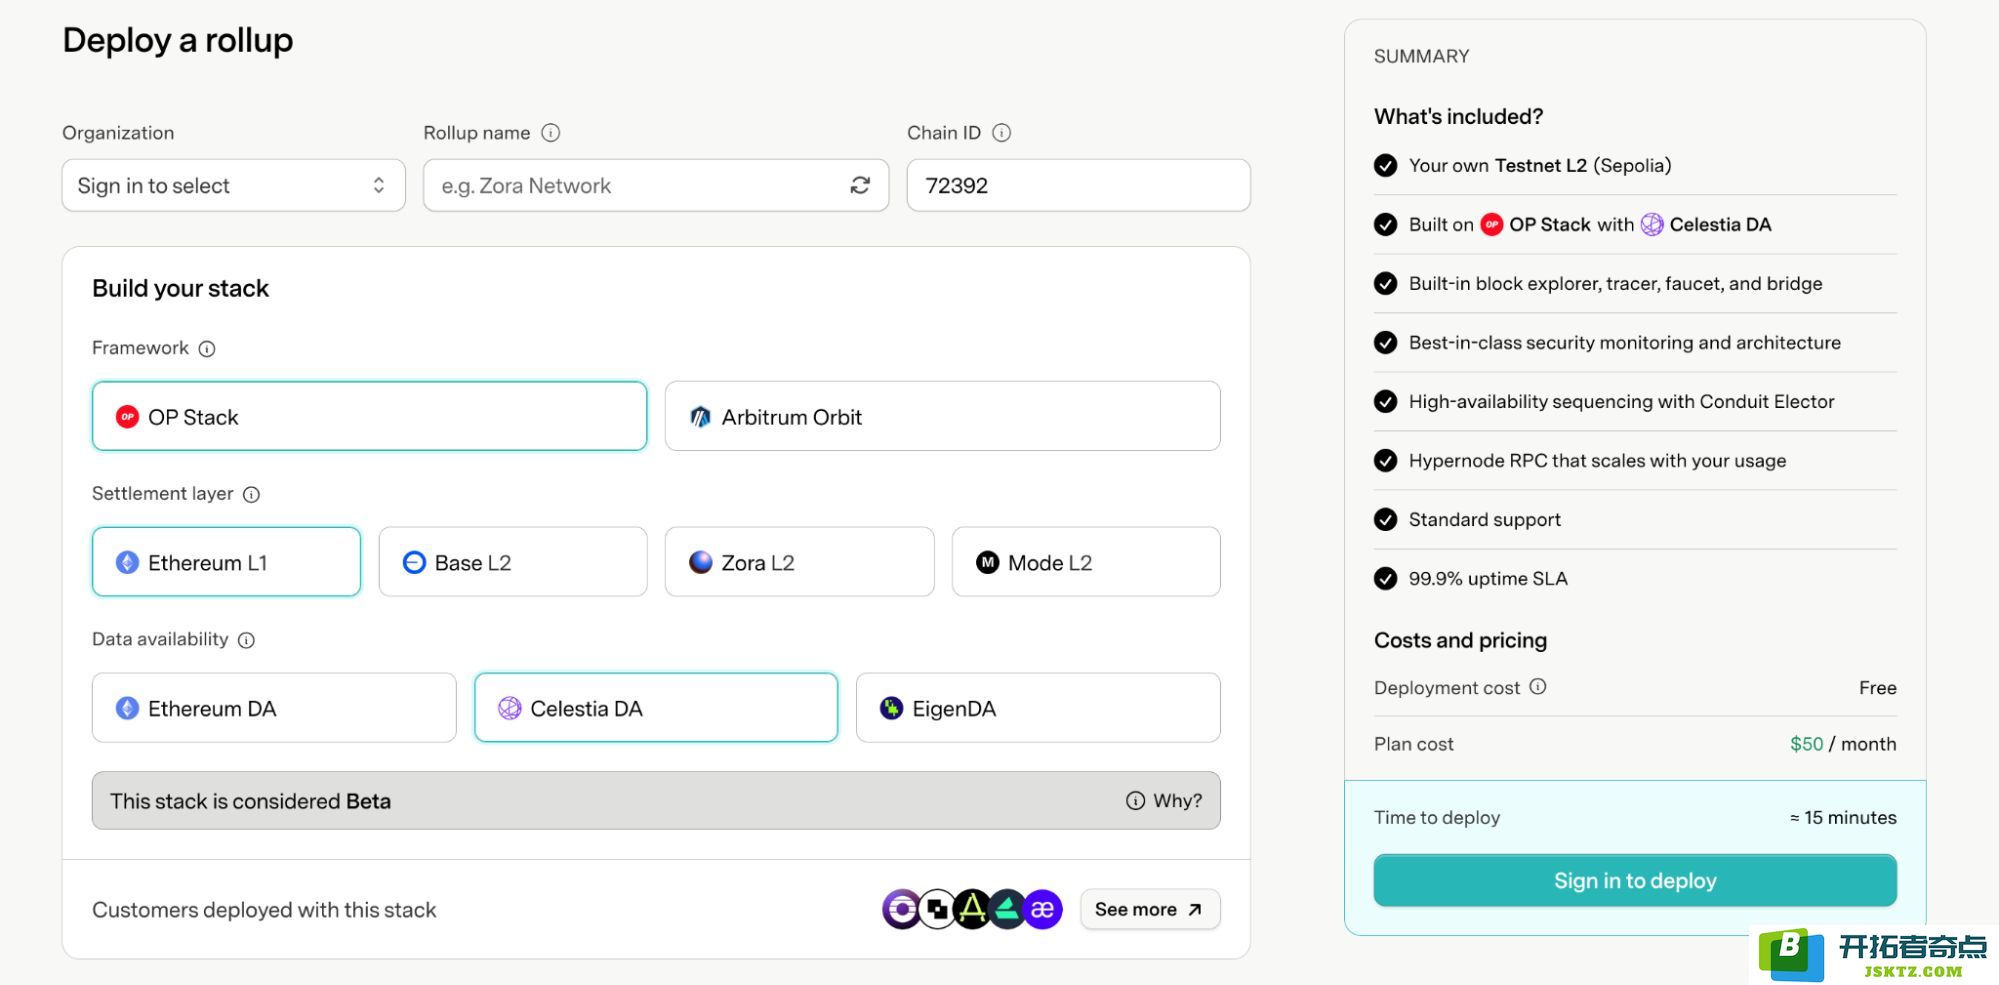Click '≈ 15 minutes' deploy time

tap(1842, 817)
